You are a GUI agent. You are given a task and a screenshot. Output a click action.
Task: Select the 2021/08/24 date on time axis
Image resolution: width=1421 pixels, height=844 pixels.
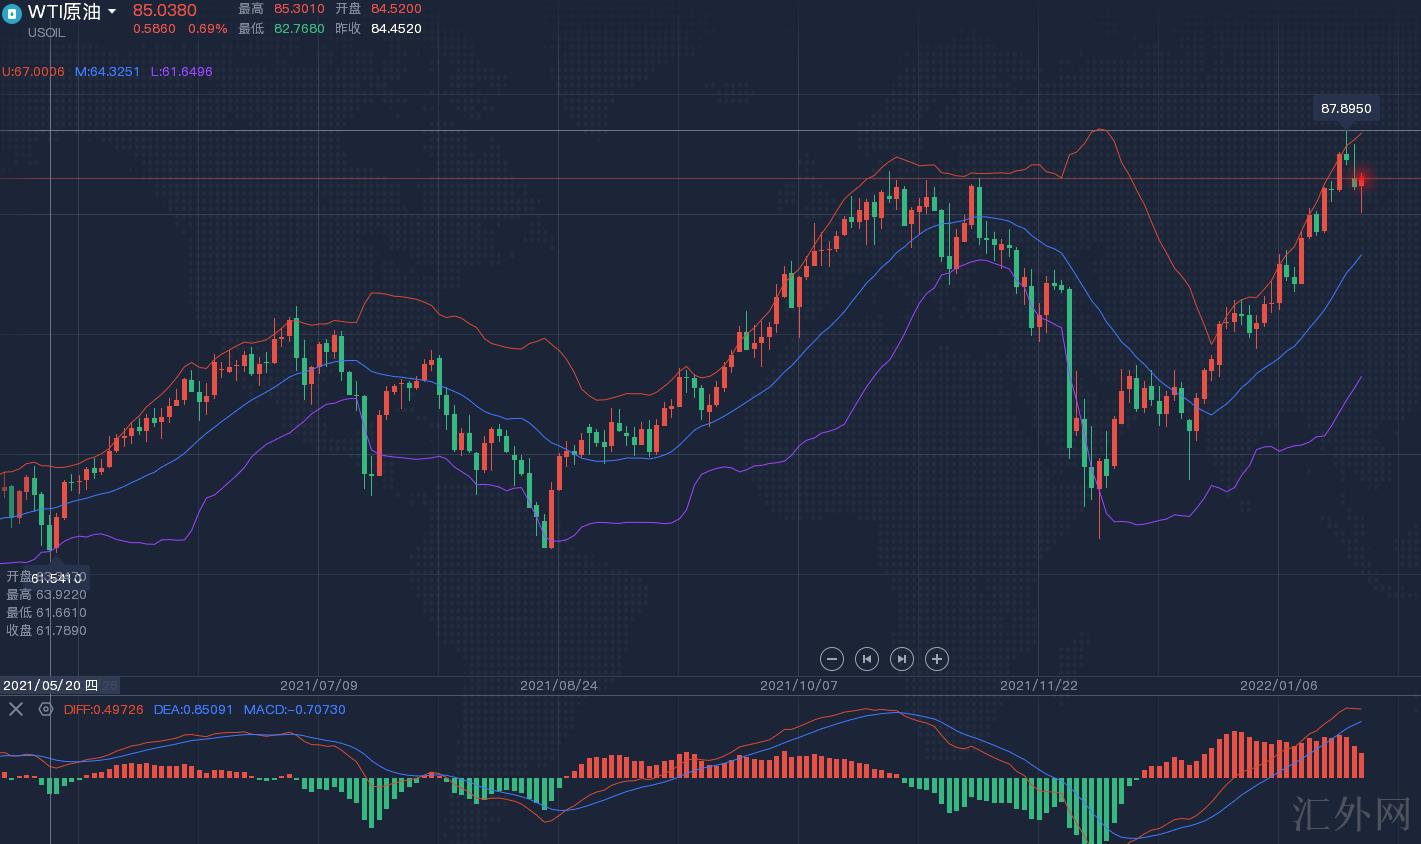(x=558, y=686)
